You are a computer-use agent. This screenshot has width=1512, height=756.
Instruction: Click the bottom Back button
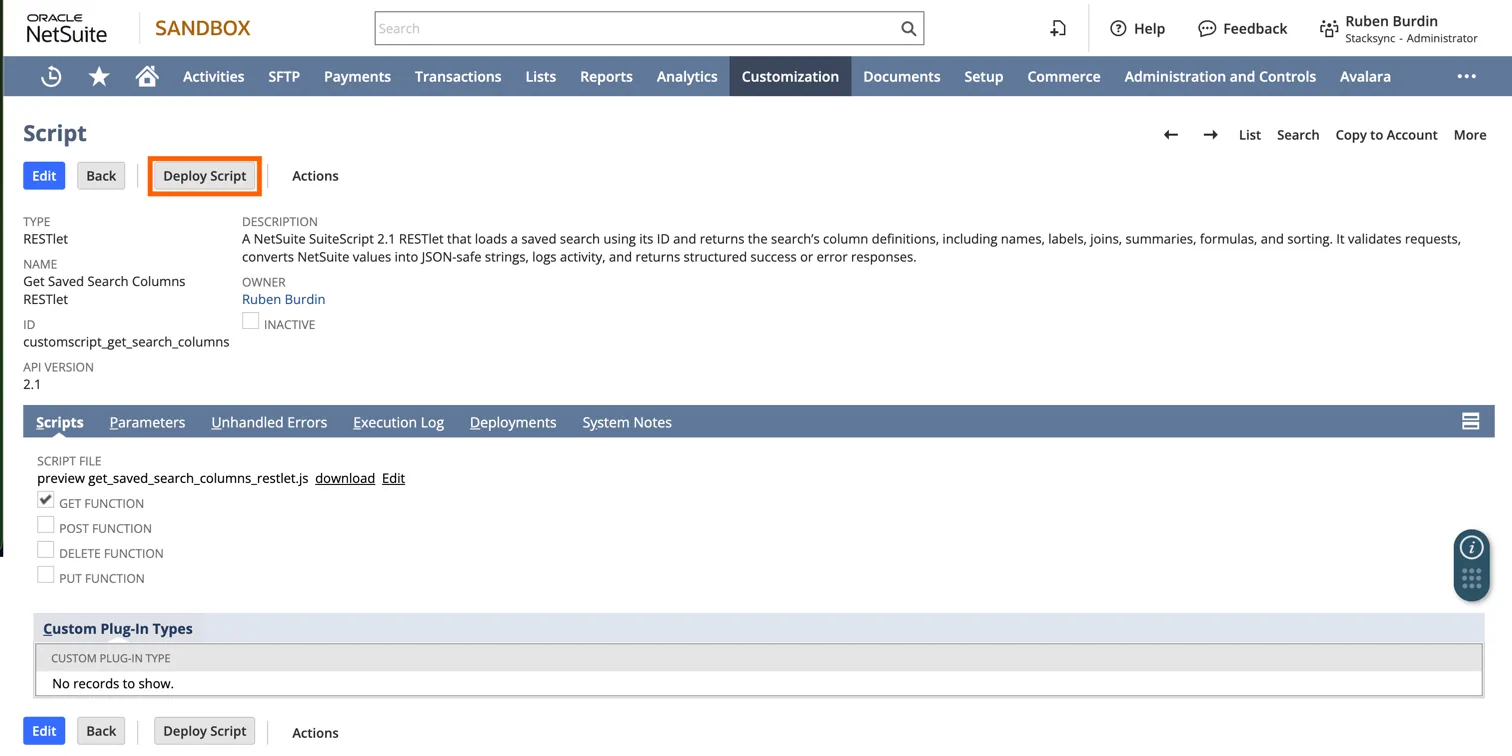101,731
